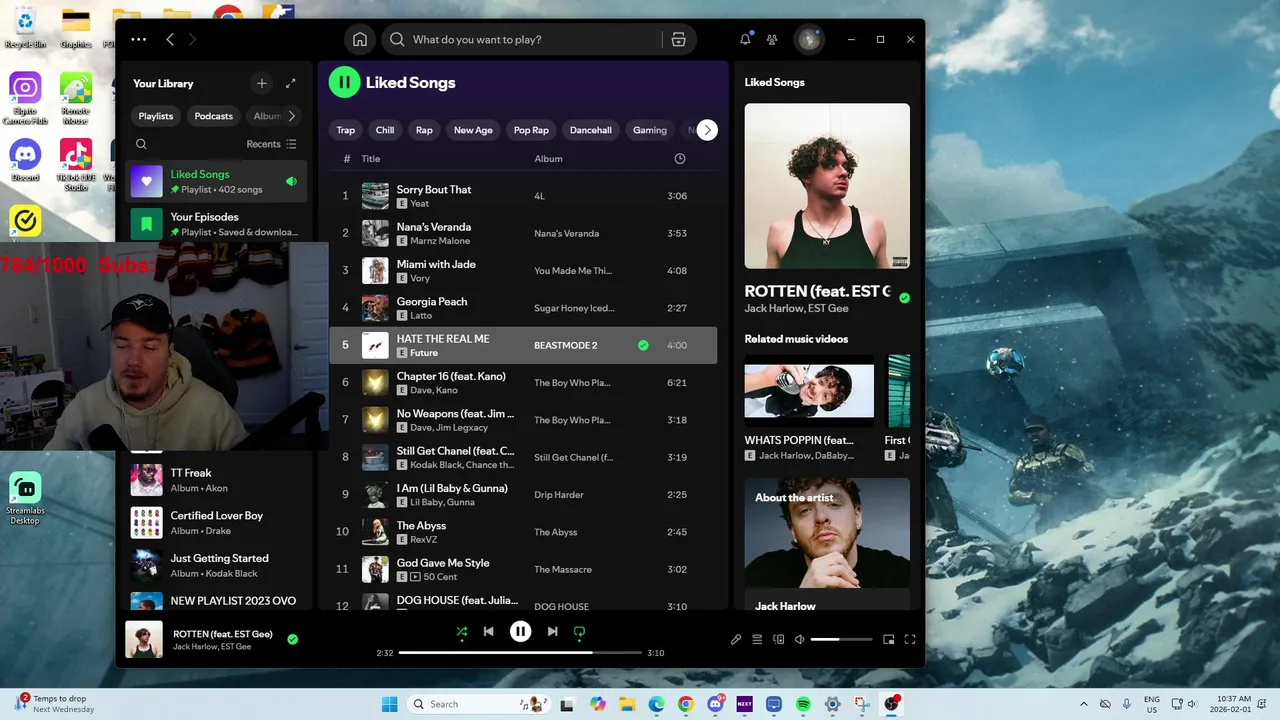Image resolution: width=1280 pixels, height=720 pixels.
Task: Go to Spotify Home
Action: tap(360, 39)
